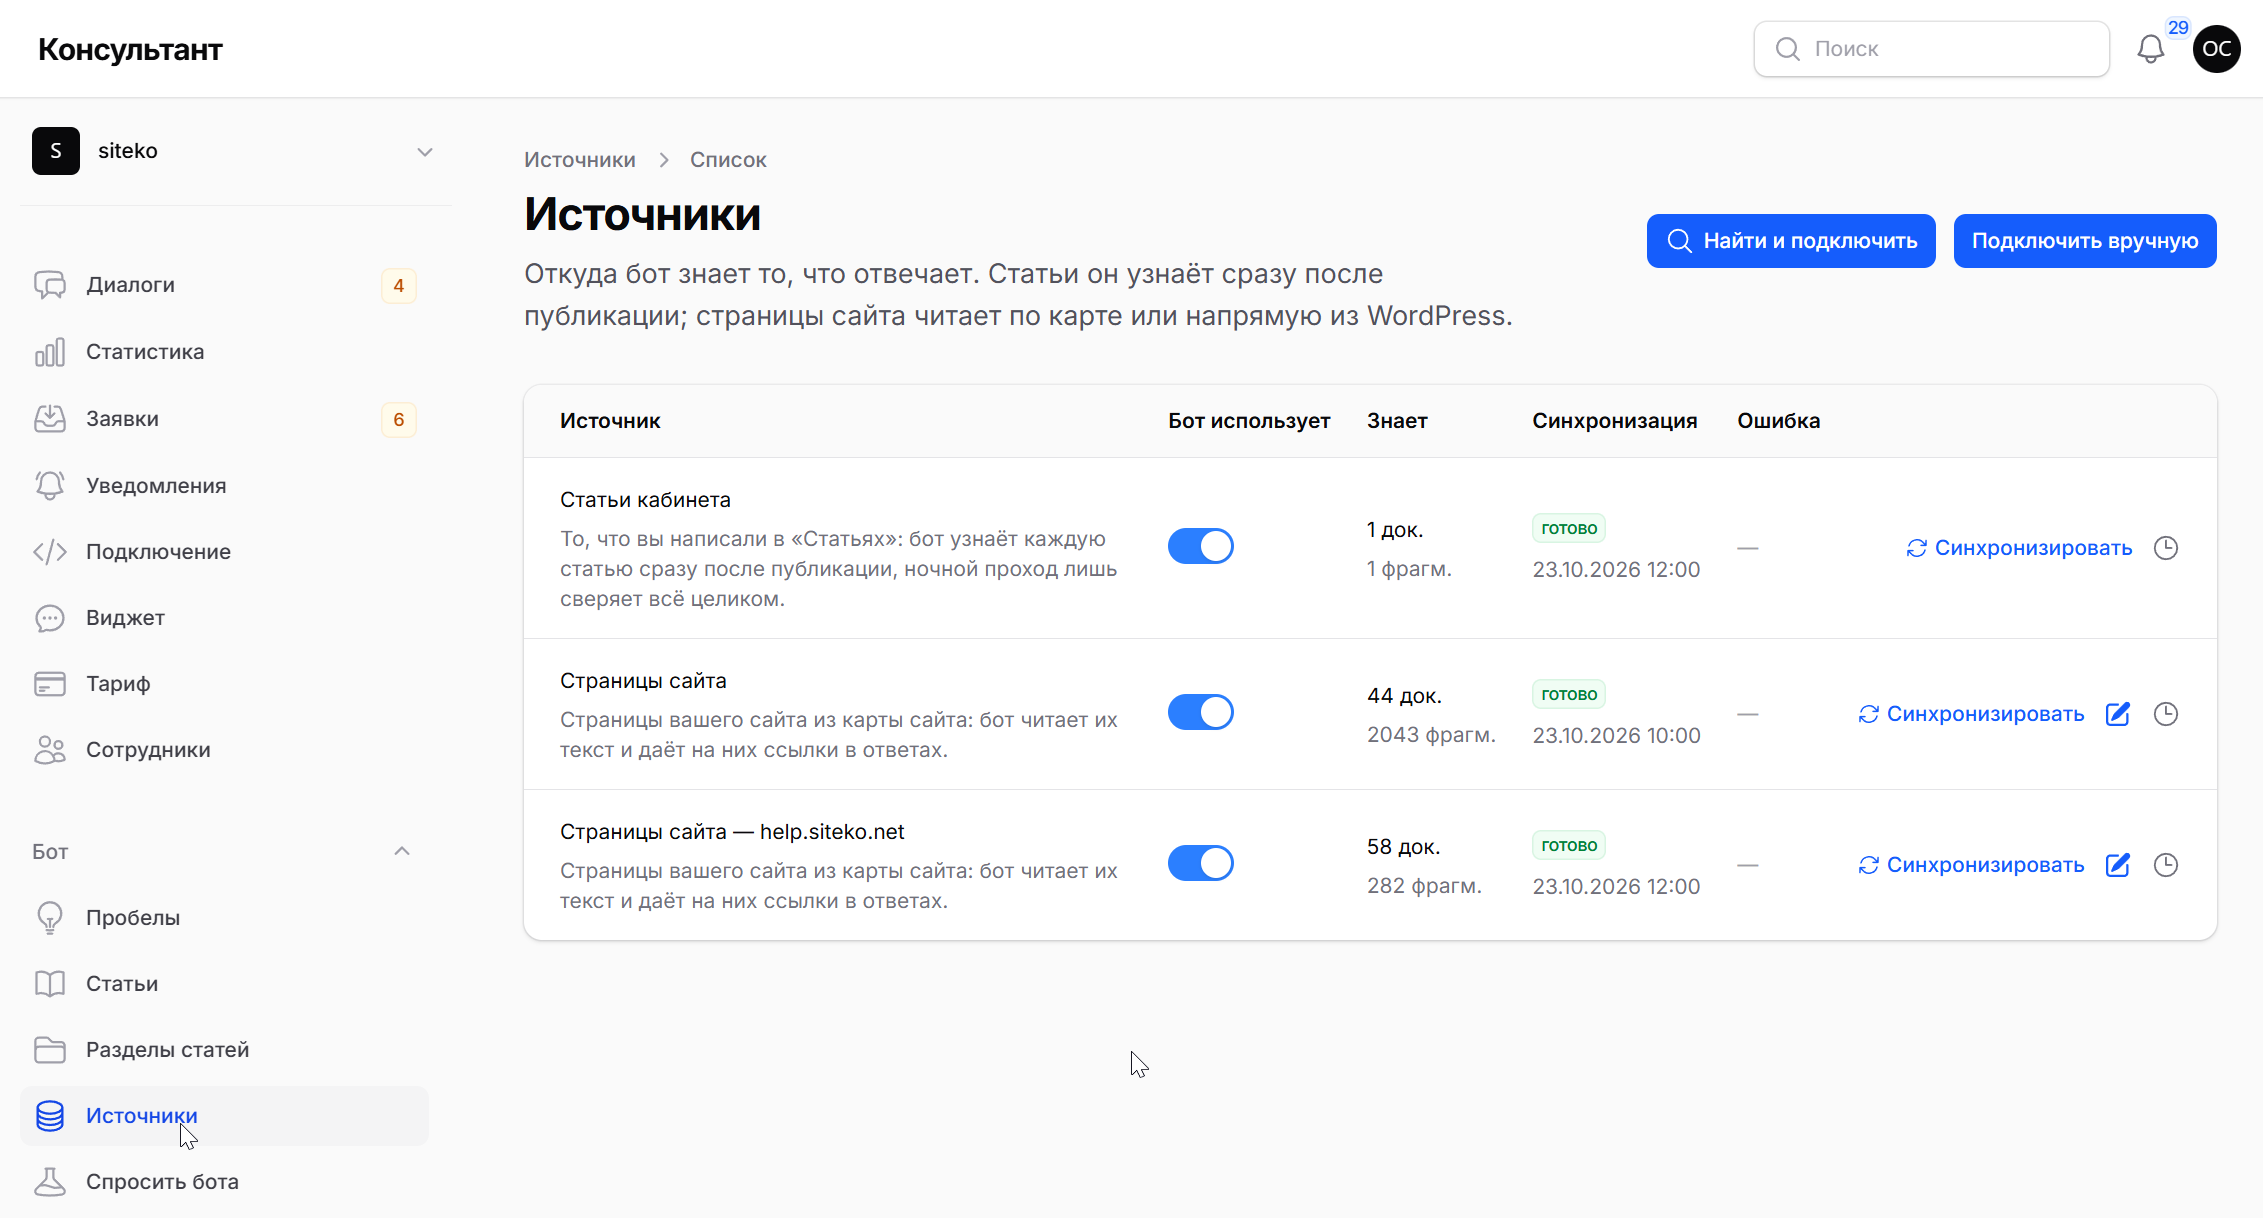
Task: Go to Источники breadcrumb link
Action: tap(580, 160)
